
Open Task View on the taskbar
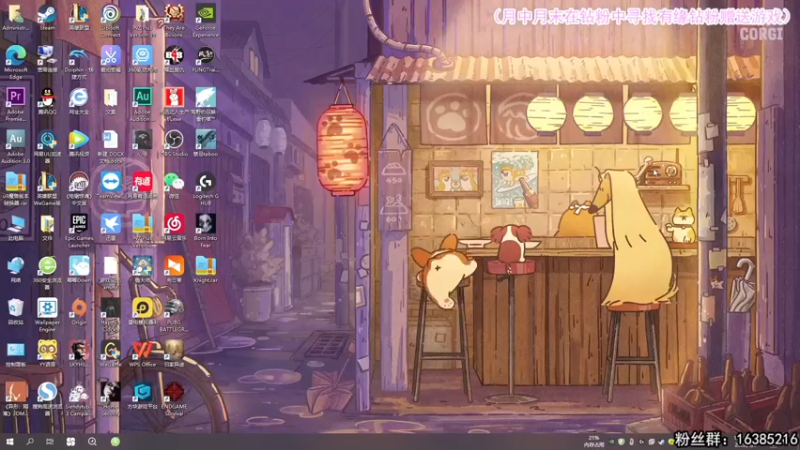click(49, 441)
